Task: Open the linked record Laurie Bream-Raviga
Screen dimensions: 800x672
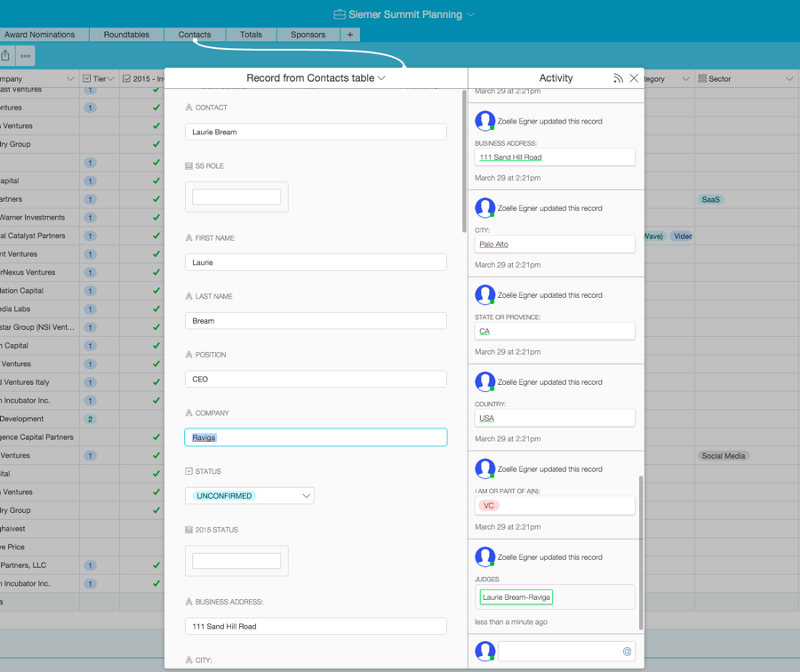Action: click(x=516, y=597)
